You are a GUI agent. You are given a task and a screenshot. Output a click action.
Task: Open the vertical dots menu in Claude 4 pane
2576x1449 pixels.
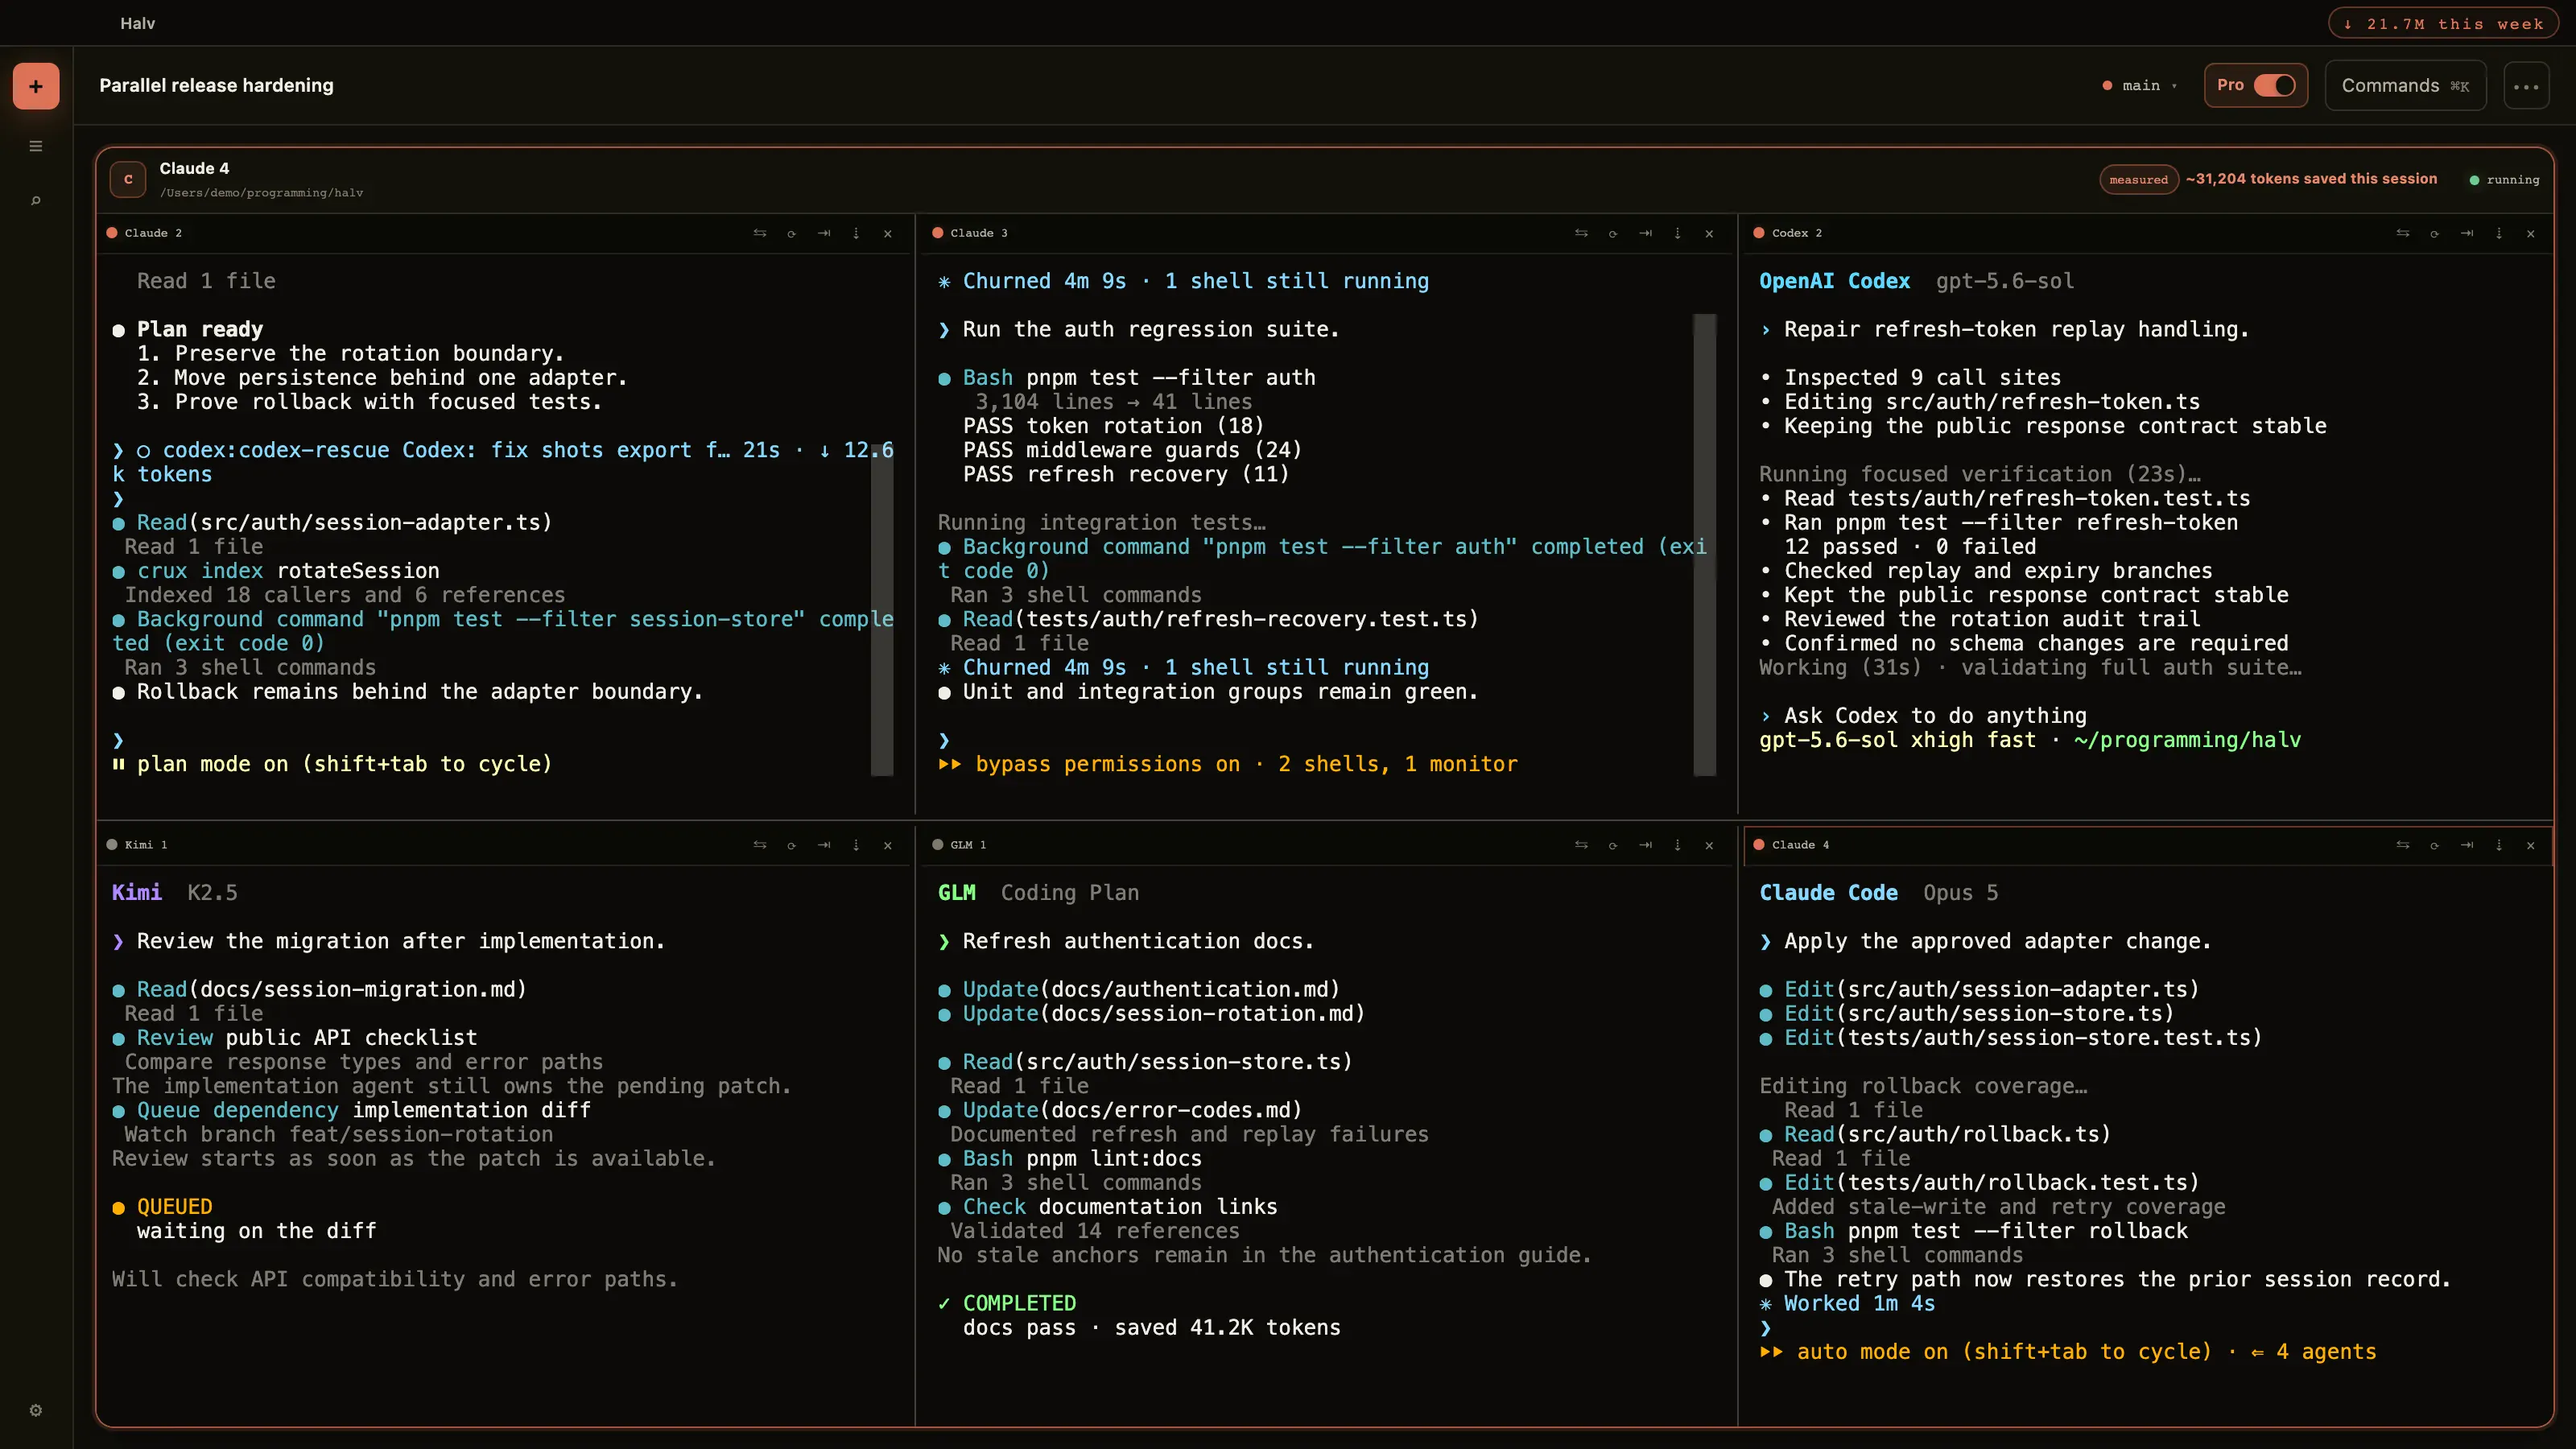pos(2499,845)
